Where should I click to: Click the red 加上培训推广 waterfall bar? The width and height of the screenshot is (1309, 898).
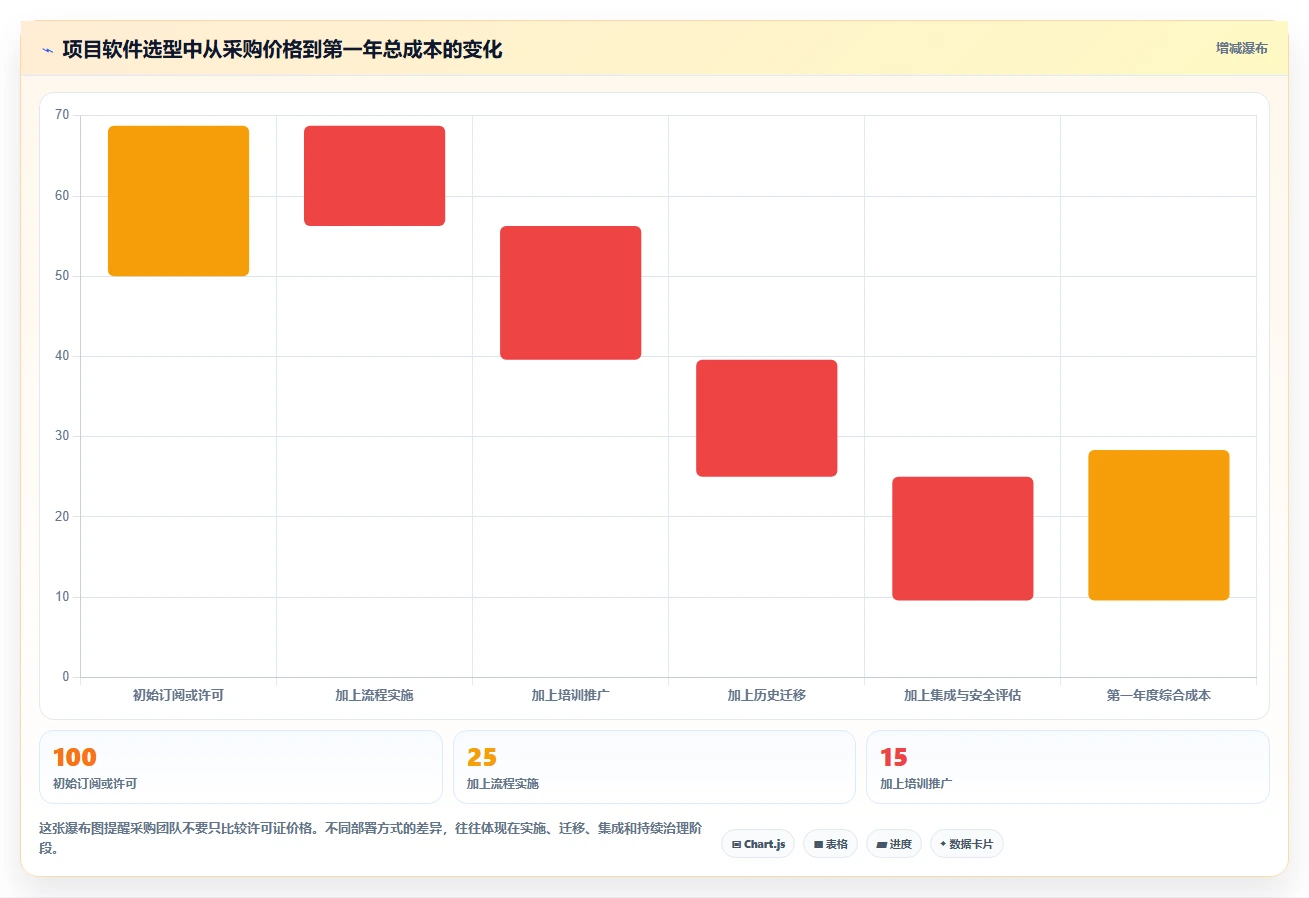tap(570, 293)
